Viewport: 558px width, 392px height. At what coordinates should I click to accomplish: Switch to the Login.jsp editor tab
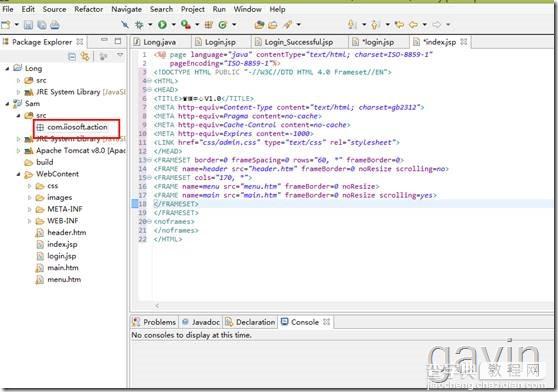point(220,42)
